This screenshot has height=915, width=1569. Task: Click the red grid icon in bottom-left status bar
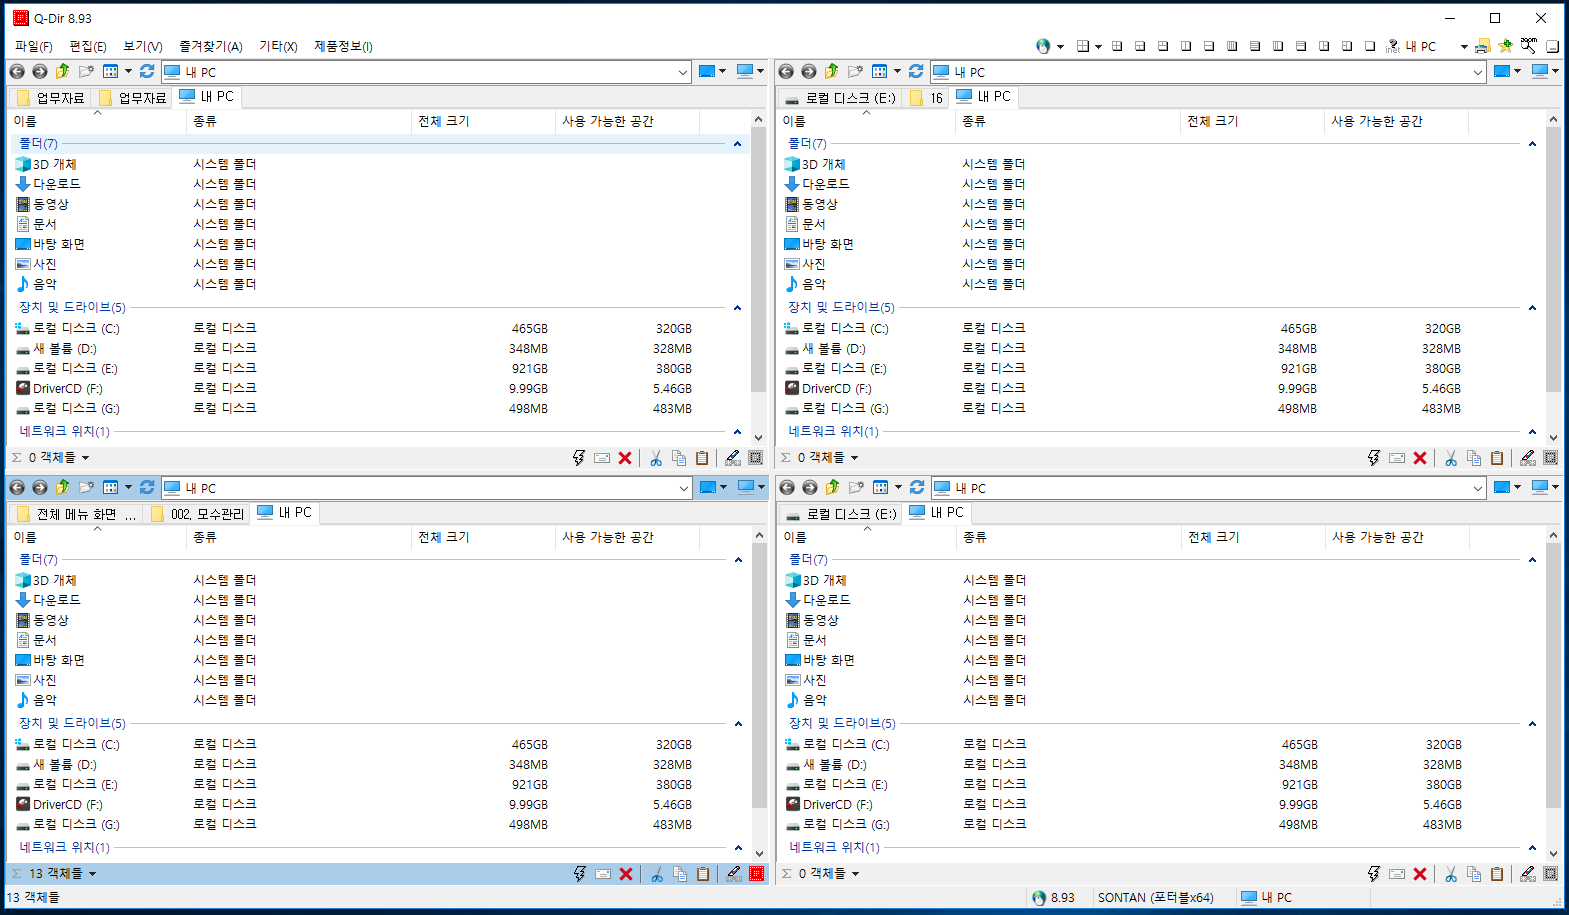757,874
